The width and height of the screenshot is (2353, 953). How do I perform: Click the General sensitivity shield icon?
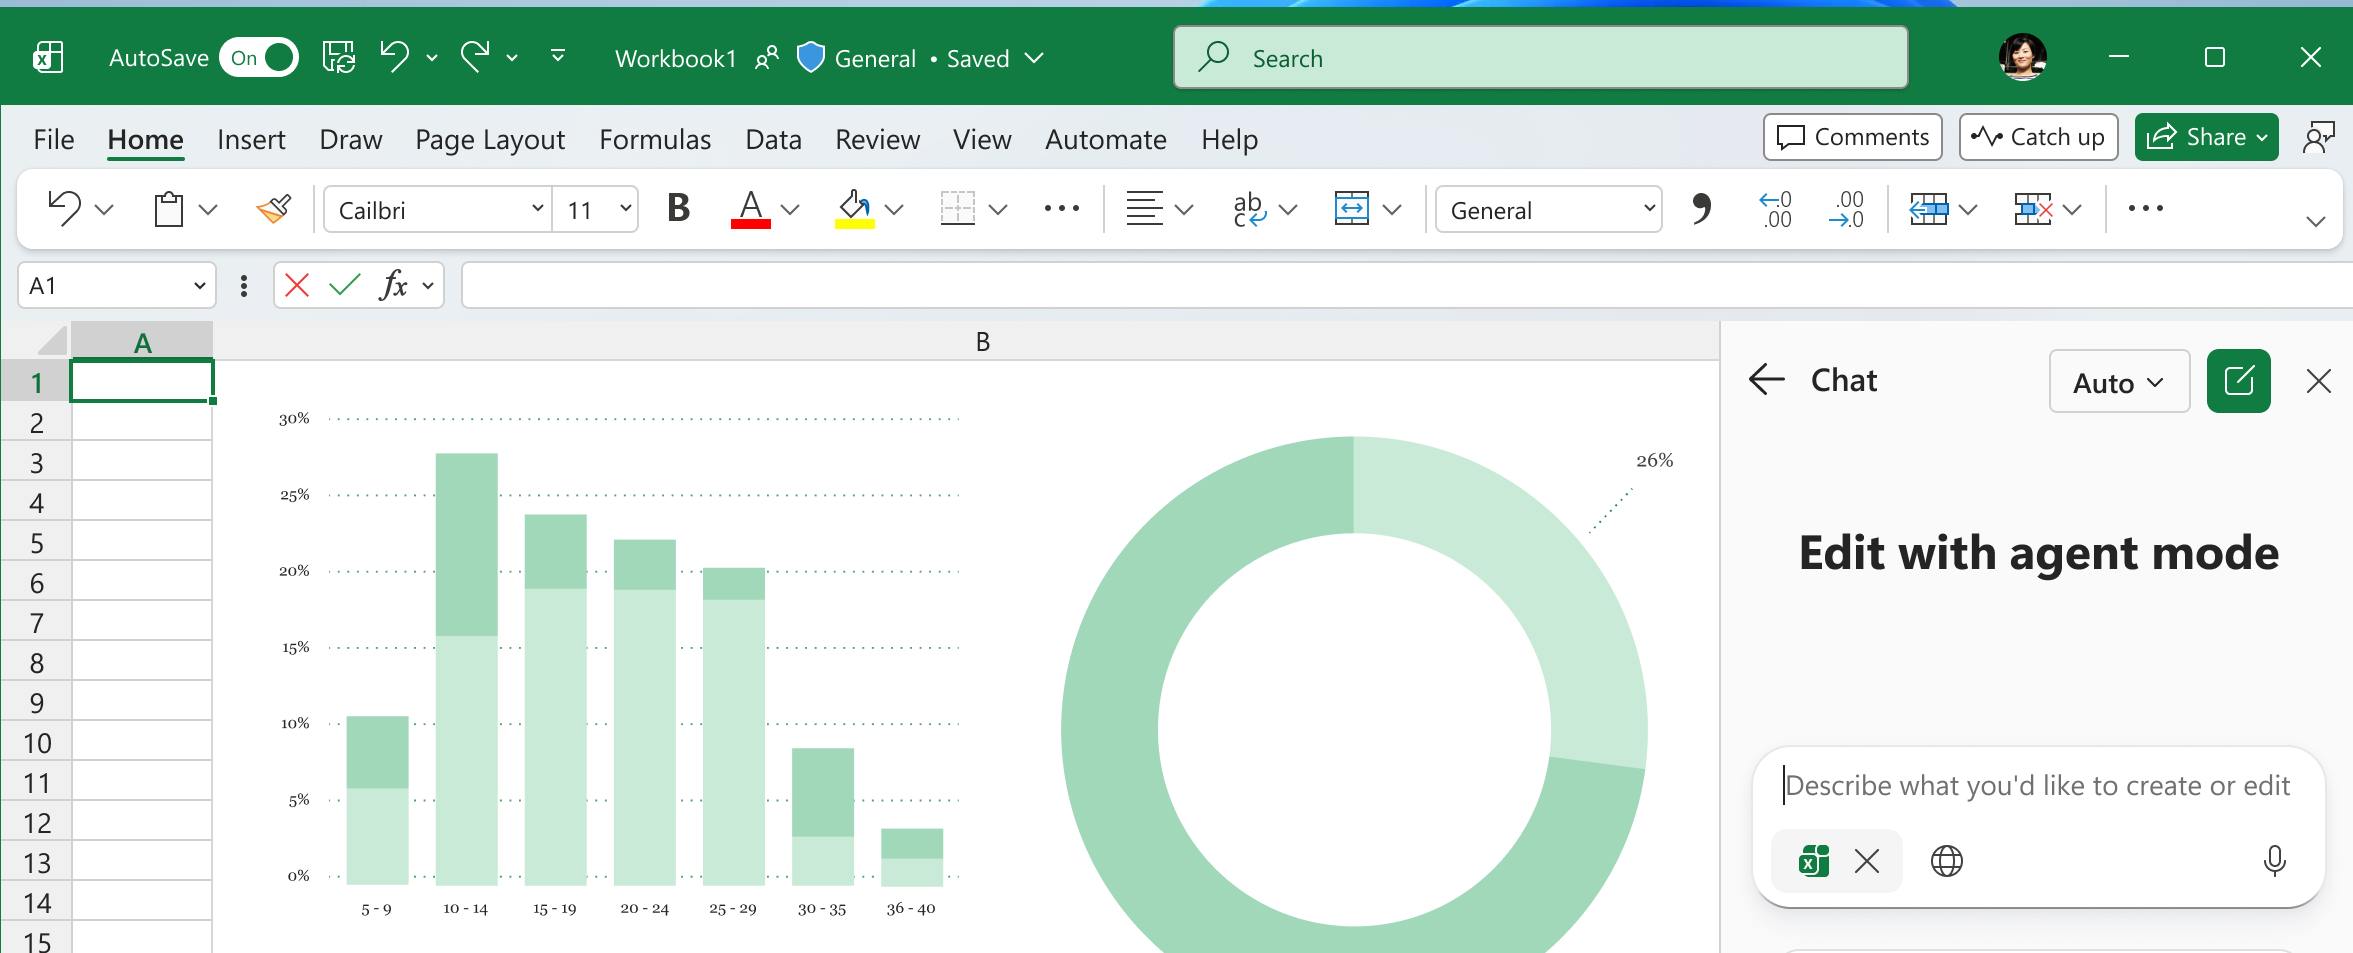[x=810, y=58]
